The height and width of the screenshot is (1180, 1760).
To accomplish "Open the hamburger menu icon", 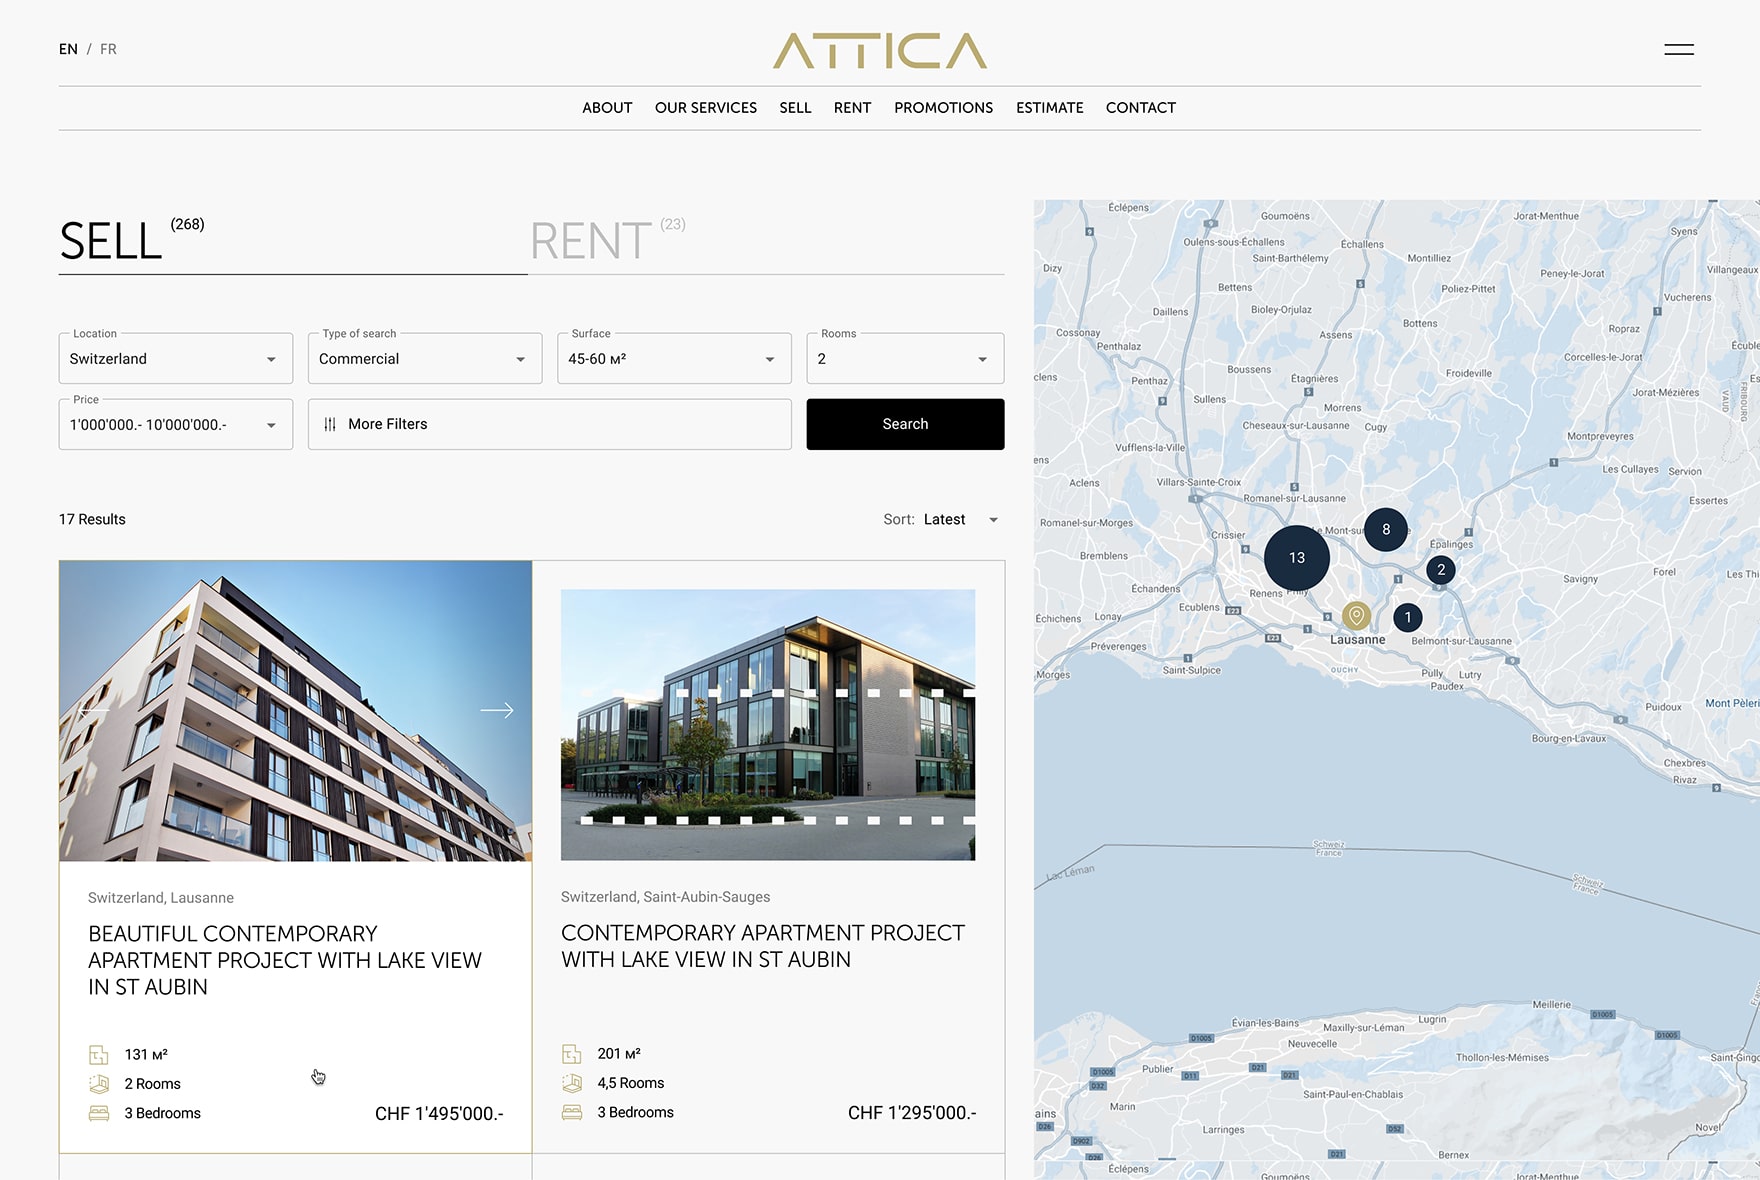I will click(x=1678, y=49).
